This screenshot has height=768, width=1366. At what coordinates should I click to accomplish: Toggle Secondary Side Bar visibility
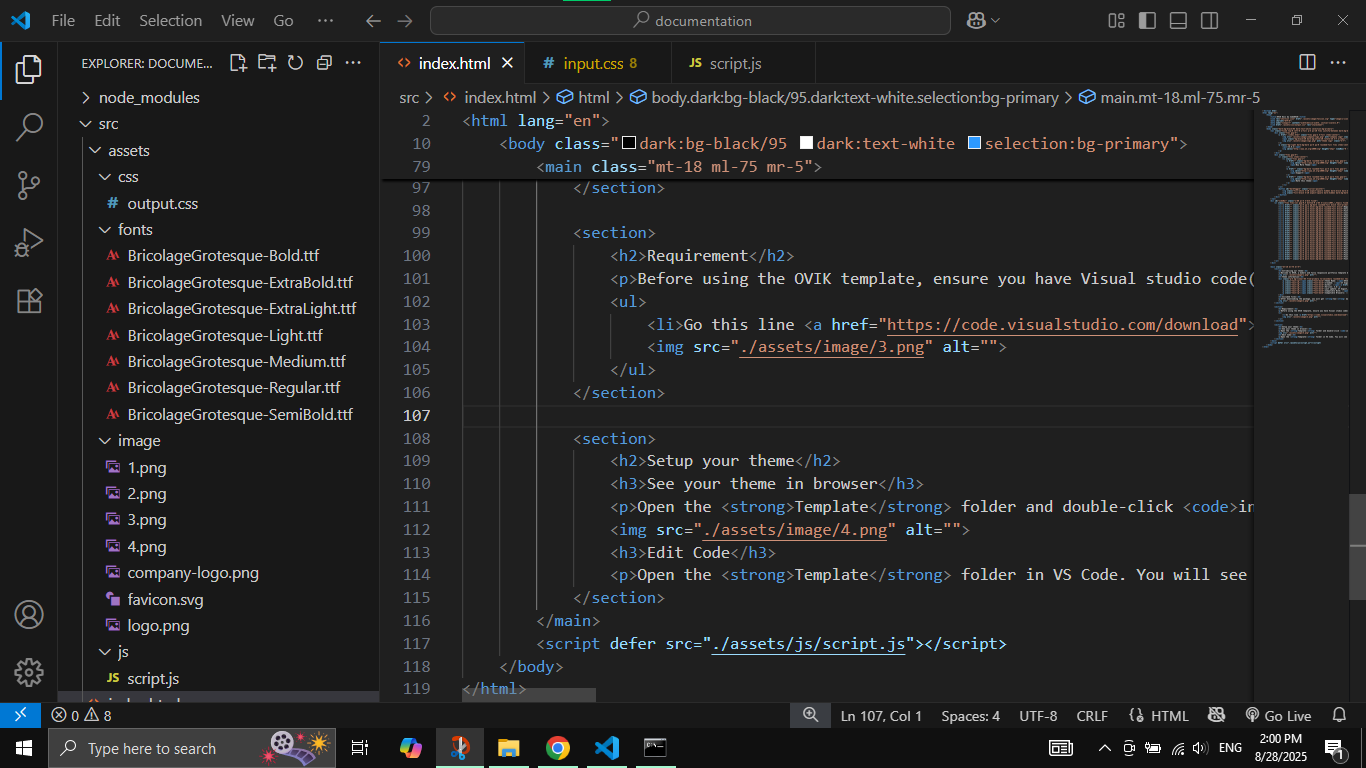(1209, 21)
